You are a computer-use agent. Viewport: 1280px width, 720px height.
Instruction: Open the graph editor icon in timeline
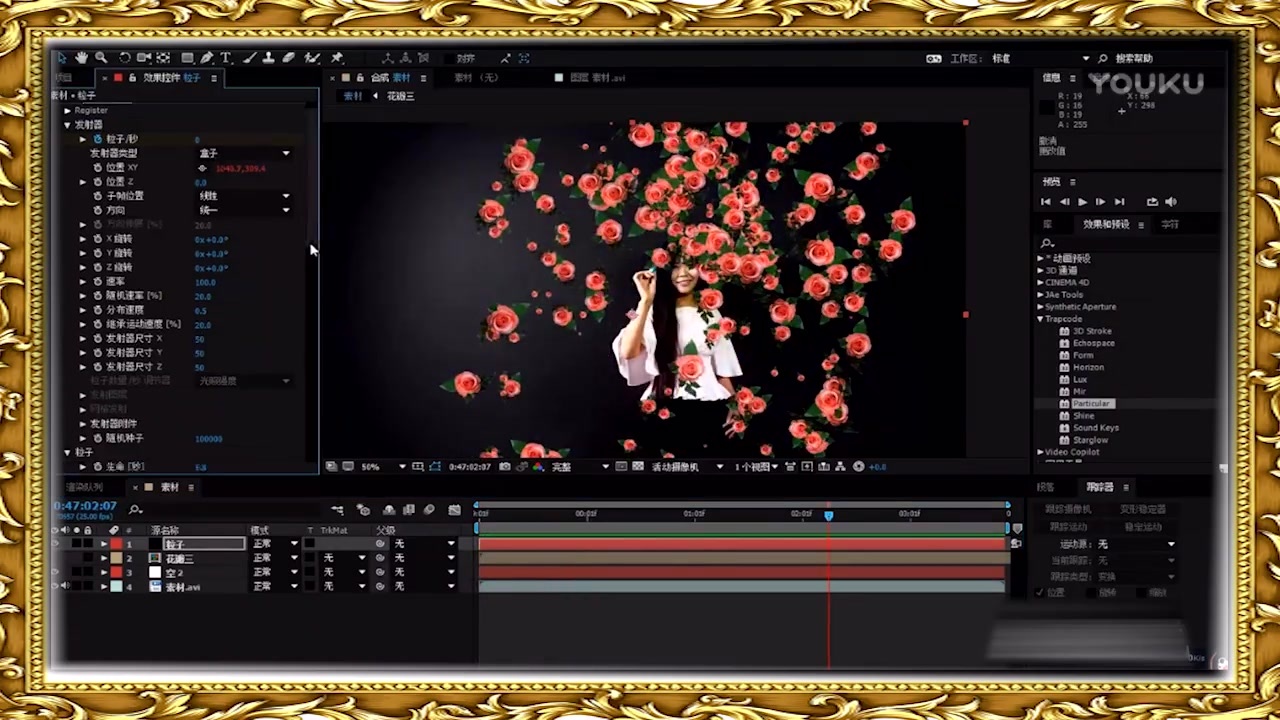tap(455, 510)
